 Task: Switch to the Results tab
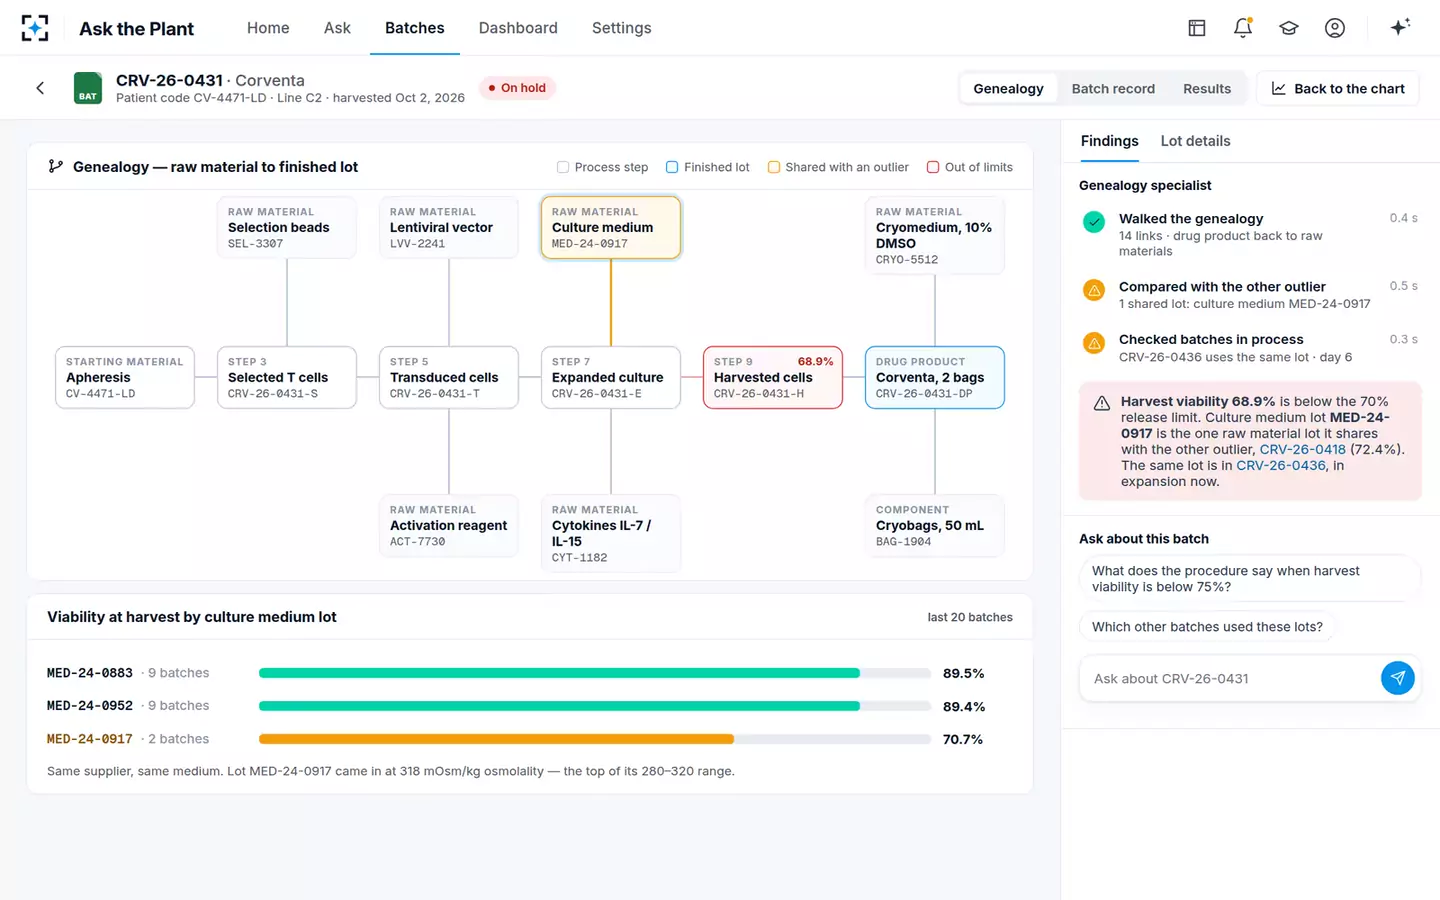pos(1207,88)
